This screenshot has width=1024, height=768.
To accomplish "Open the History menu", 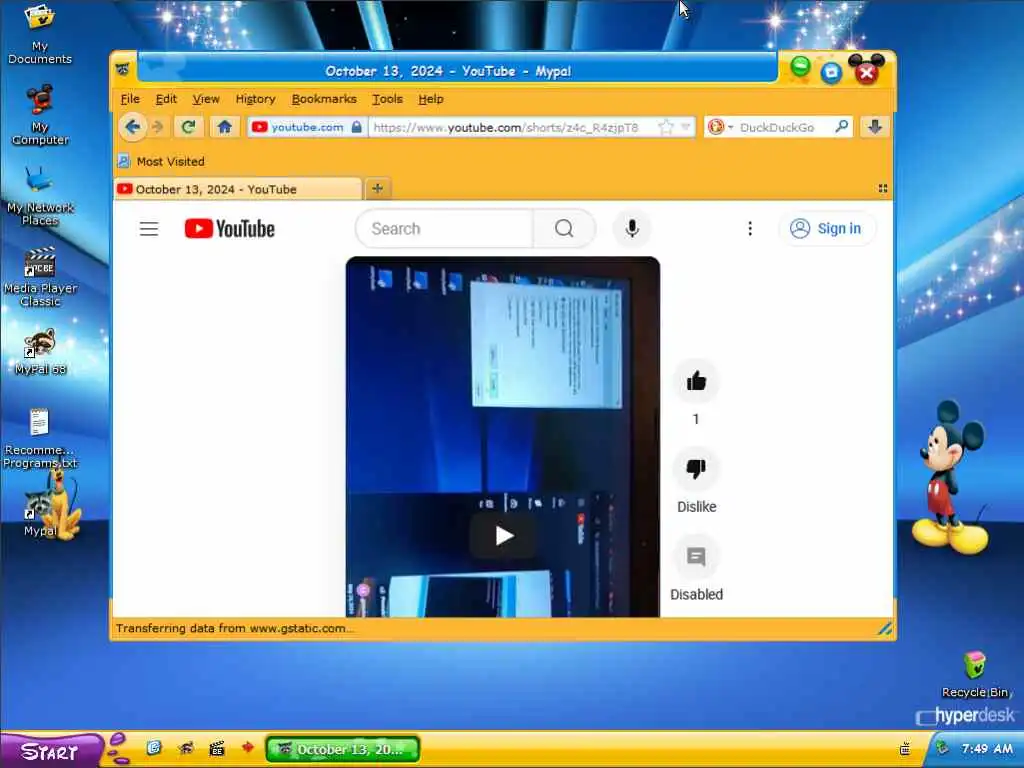I will (x=255, y=99).
